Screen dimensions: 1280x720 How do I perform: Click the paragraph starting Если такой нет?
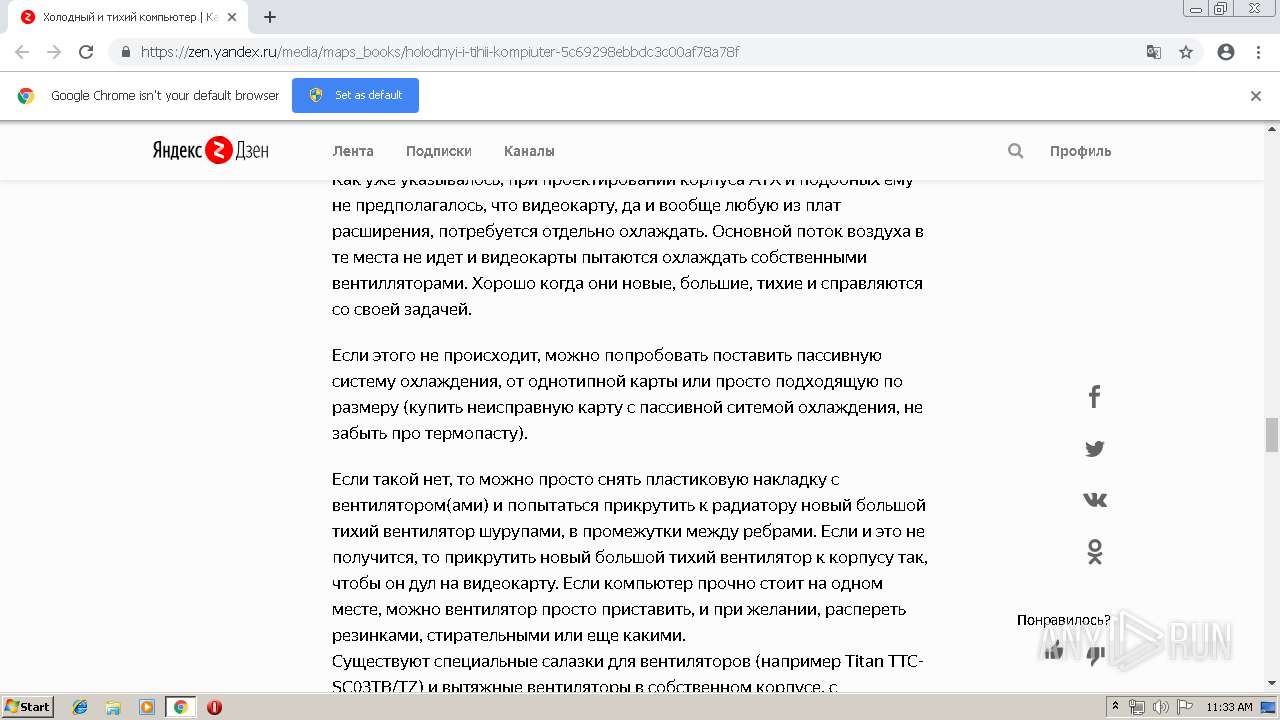pyautogui.click(x=630, y=557)
